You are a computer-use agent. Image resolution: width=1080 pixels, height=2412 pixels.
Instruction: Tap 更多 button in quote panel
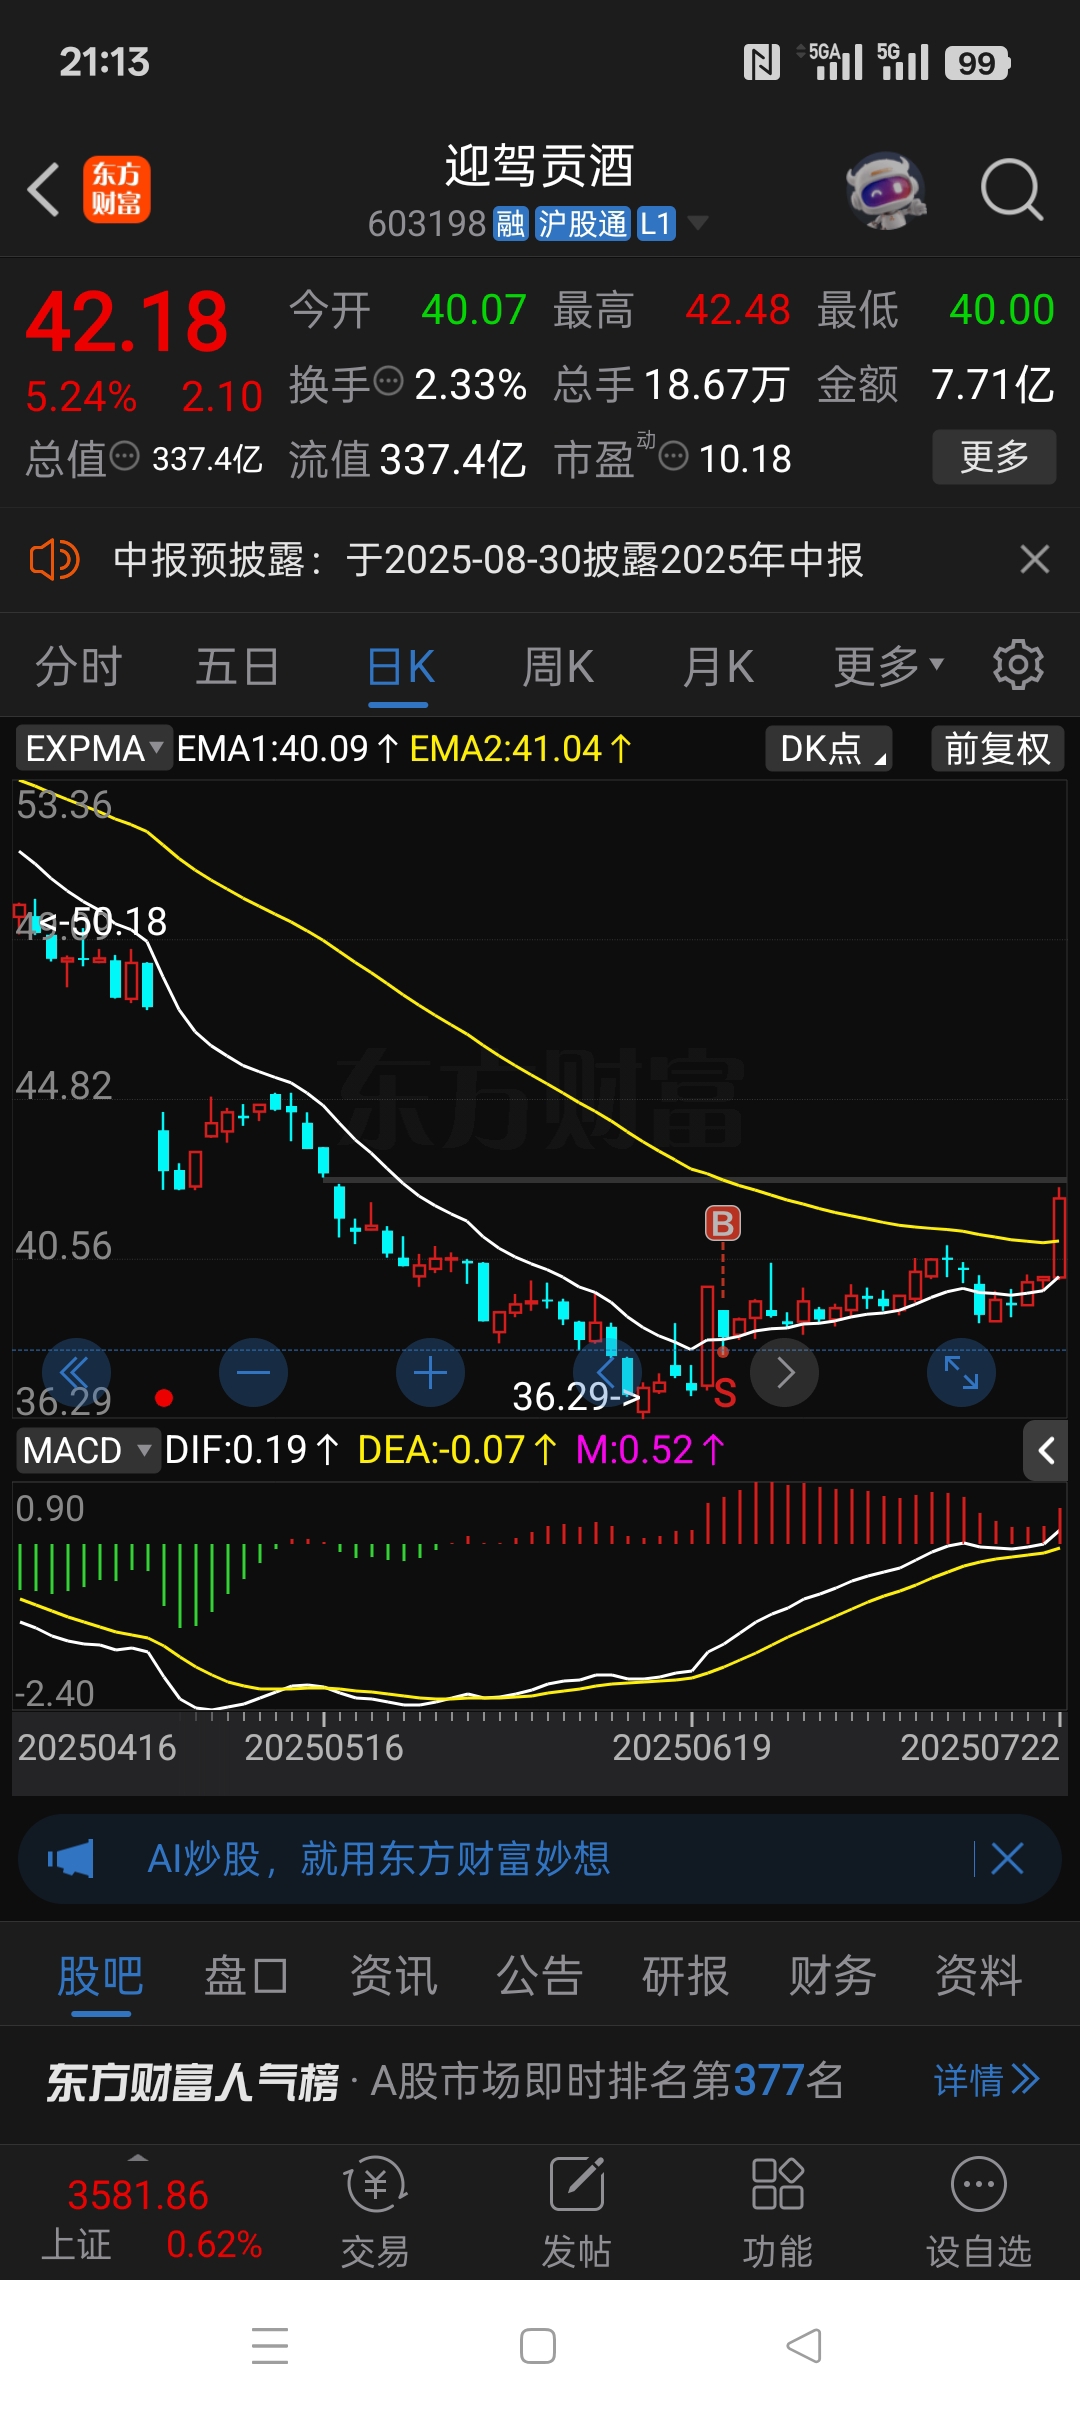point(994,457)
